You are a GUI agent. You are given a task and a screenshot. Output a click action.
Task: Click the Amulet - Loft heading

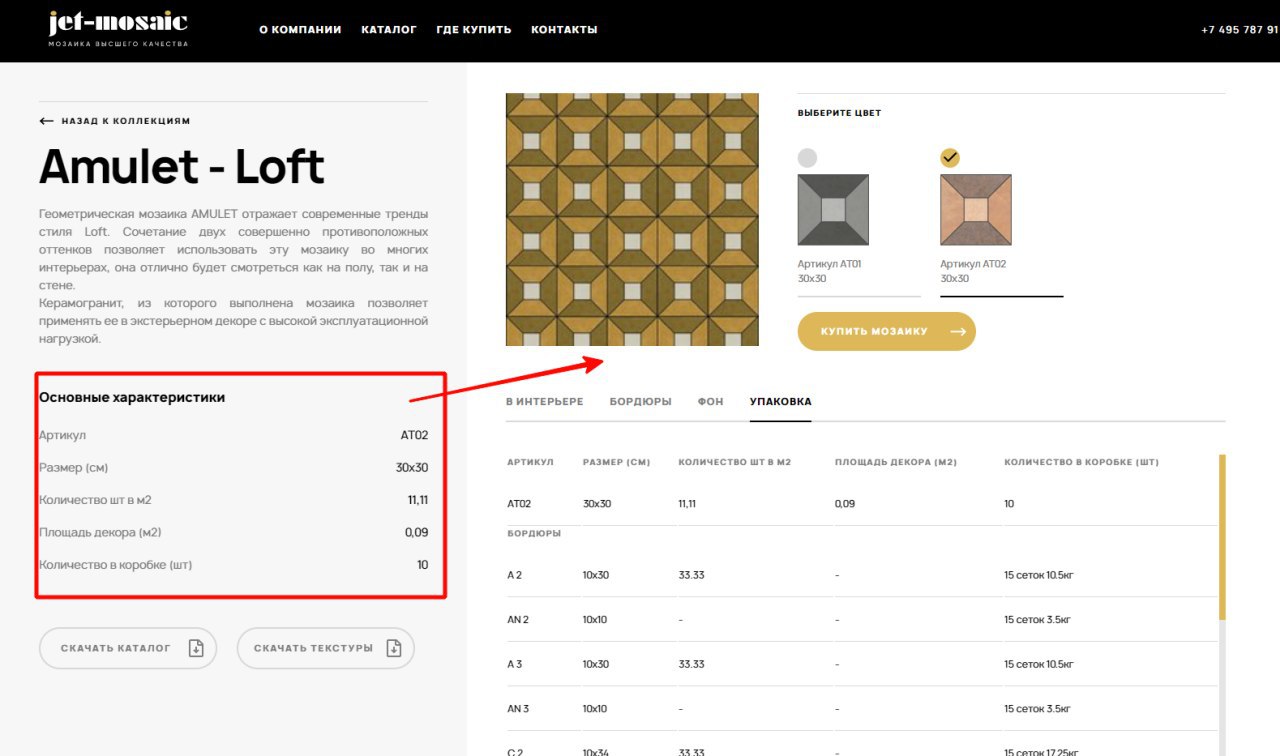pos(182,167)
